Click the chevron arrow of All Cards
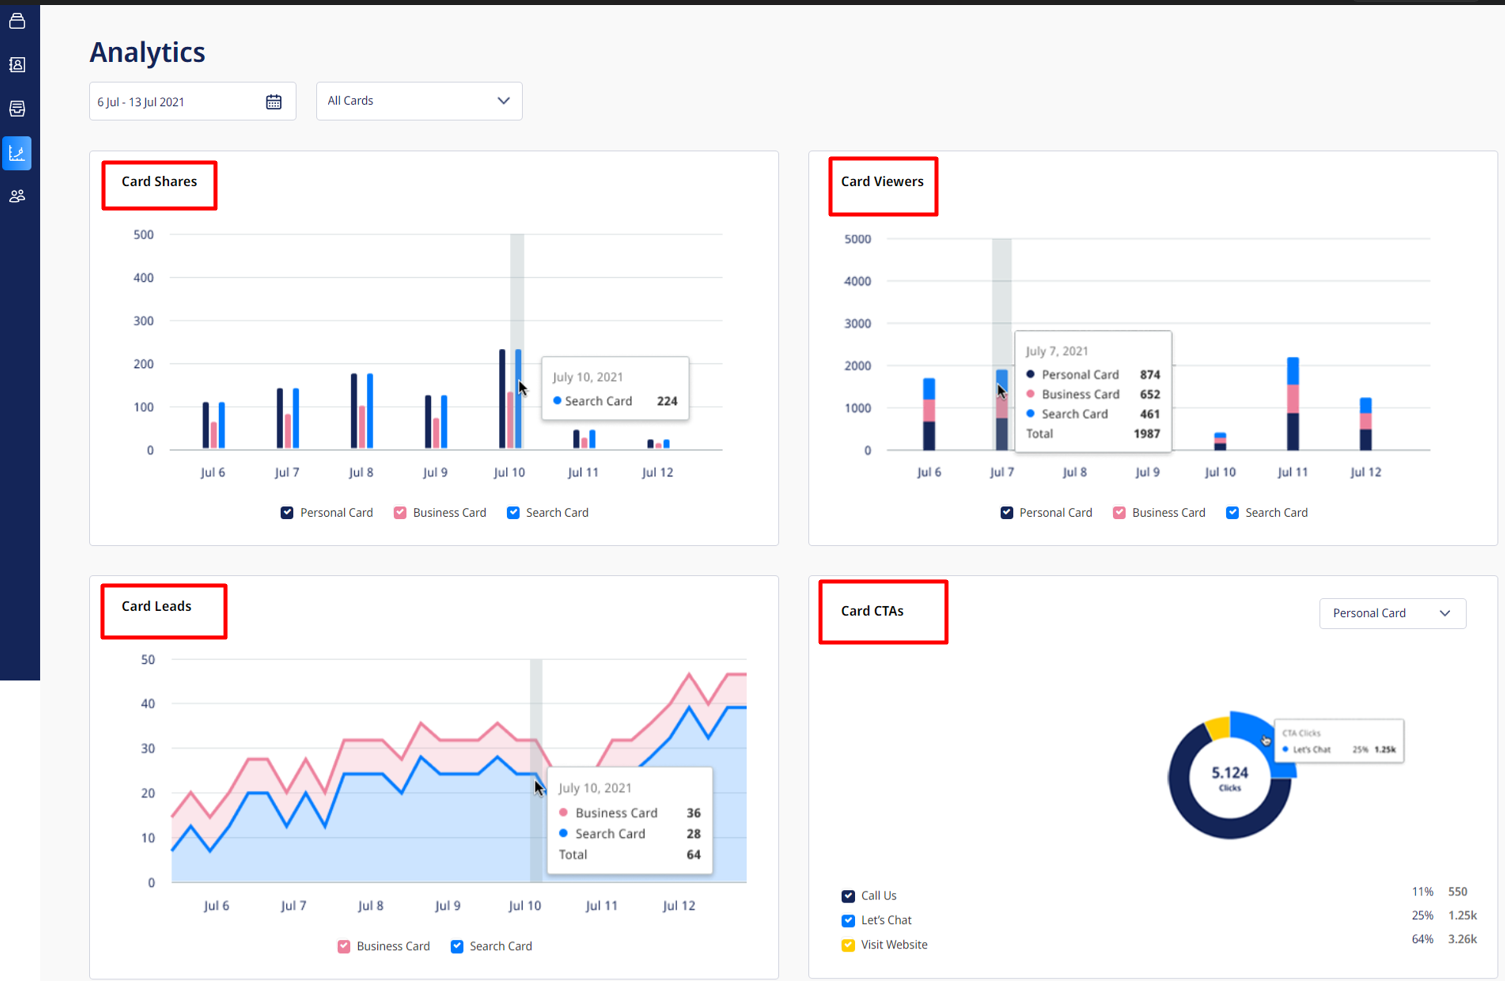The width and height of the screenshot is (1505, 981). (x=503, y=101)
